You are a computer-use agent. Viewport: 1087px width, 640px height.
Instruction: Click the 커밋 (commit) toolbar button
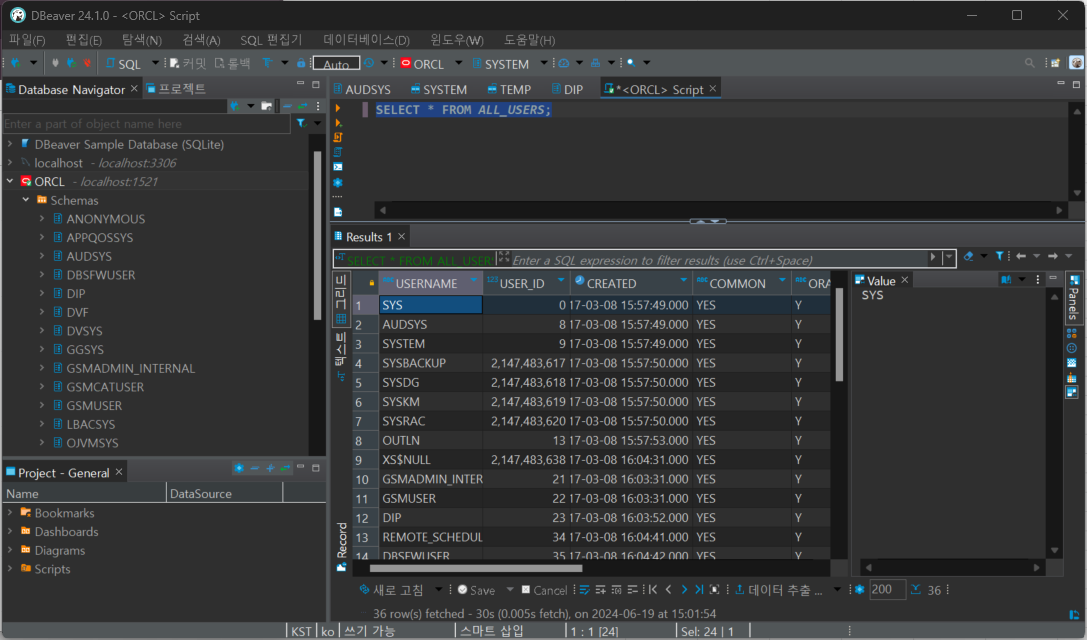coord(187,63)
